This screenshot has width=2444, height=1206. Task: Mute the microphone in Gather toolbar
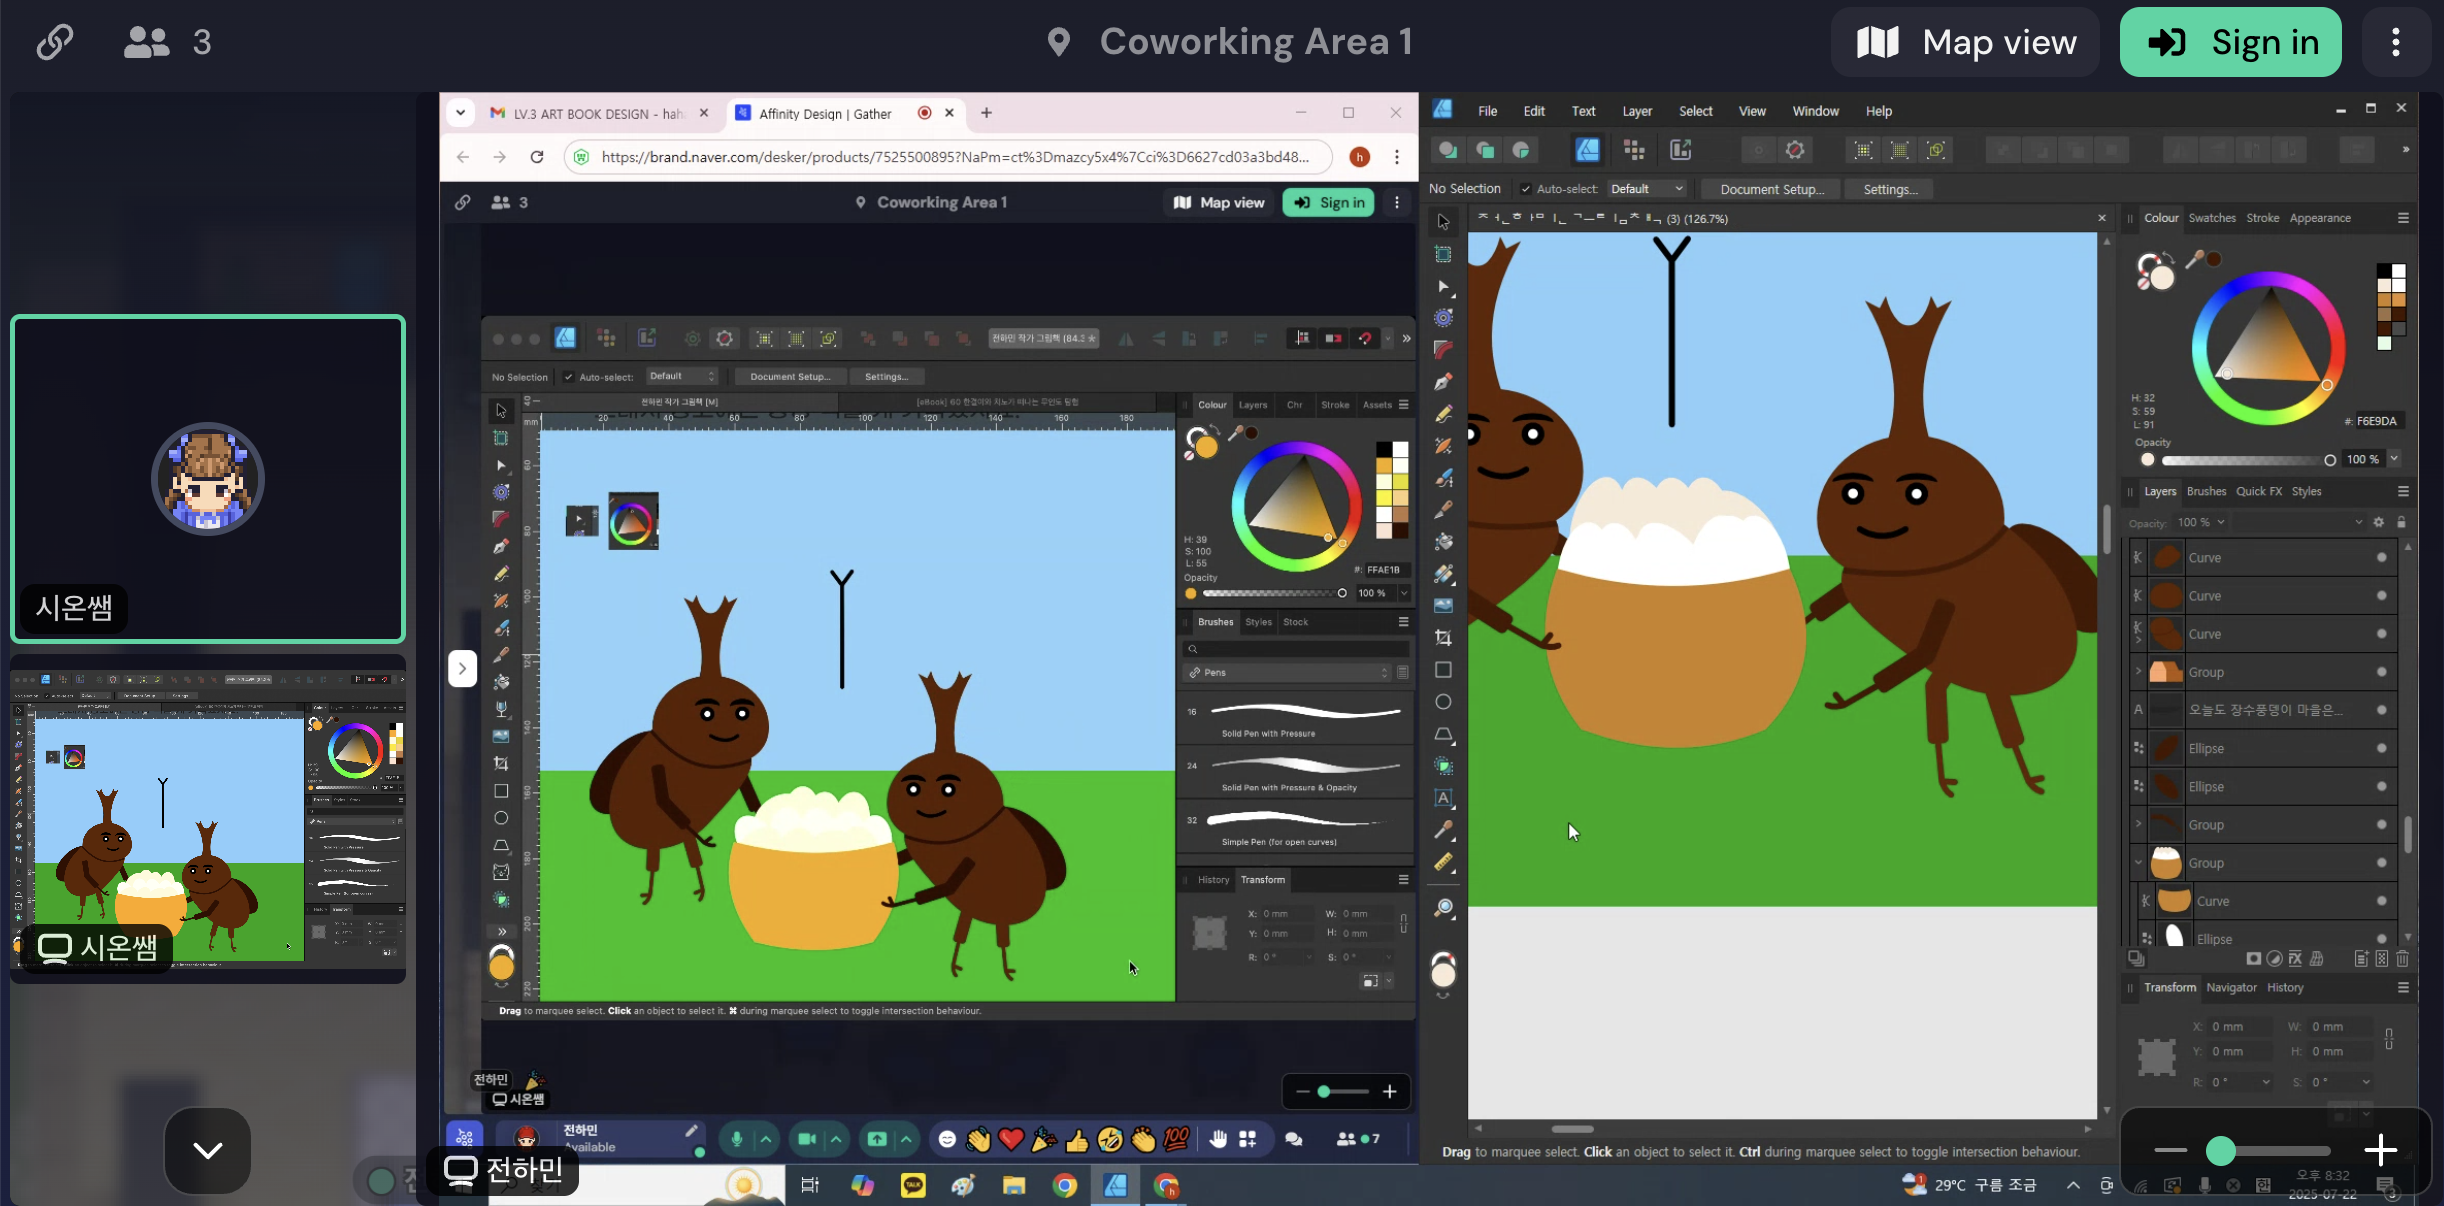(x=737, y=1139)
